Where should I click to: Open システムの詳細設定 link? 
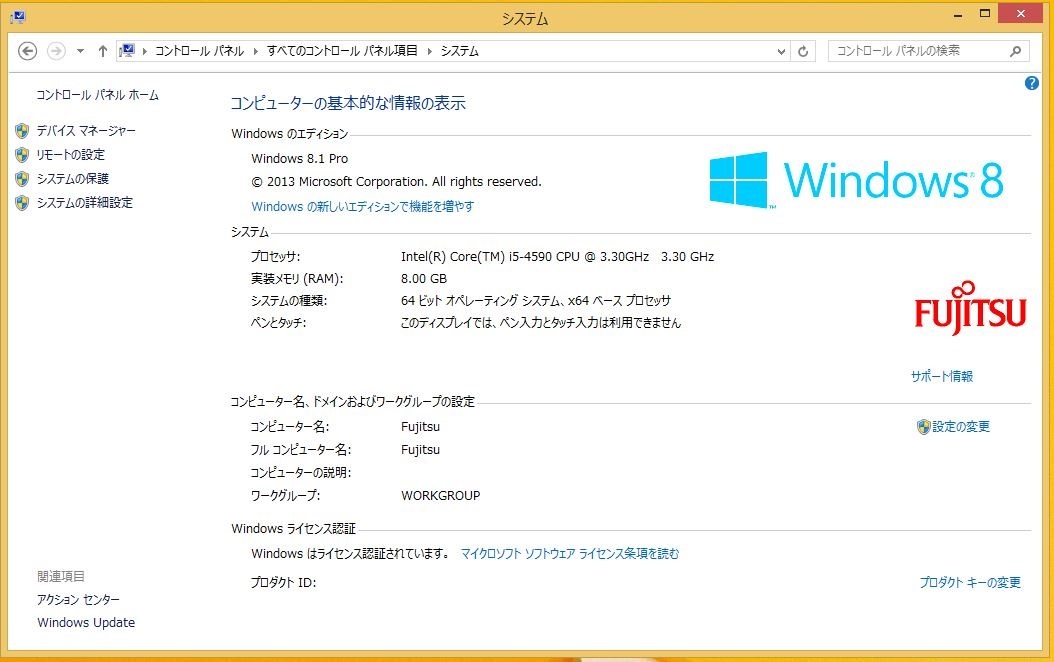85,203
